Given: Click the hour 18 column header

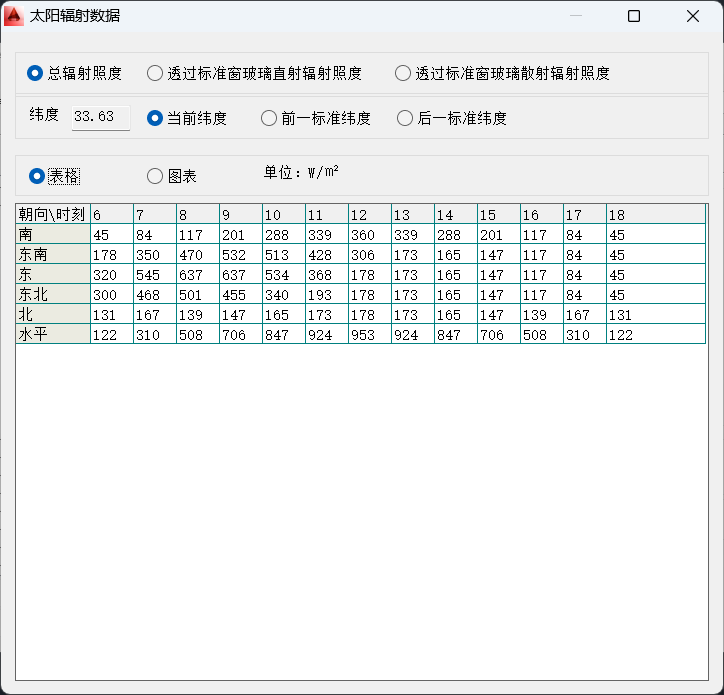Looking at the screenshot, I should tap(627, 215).
